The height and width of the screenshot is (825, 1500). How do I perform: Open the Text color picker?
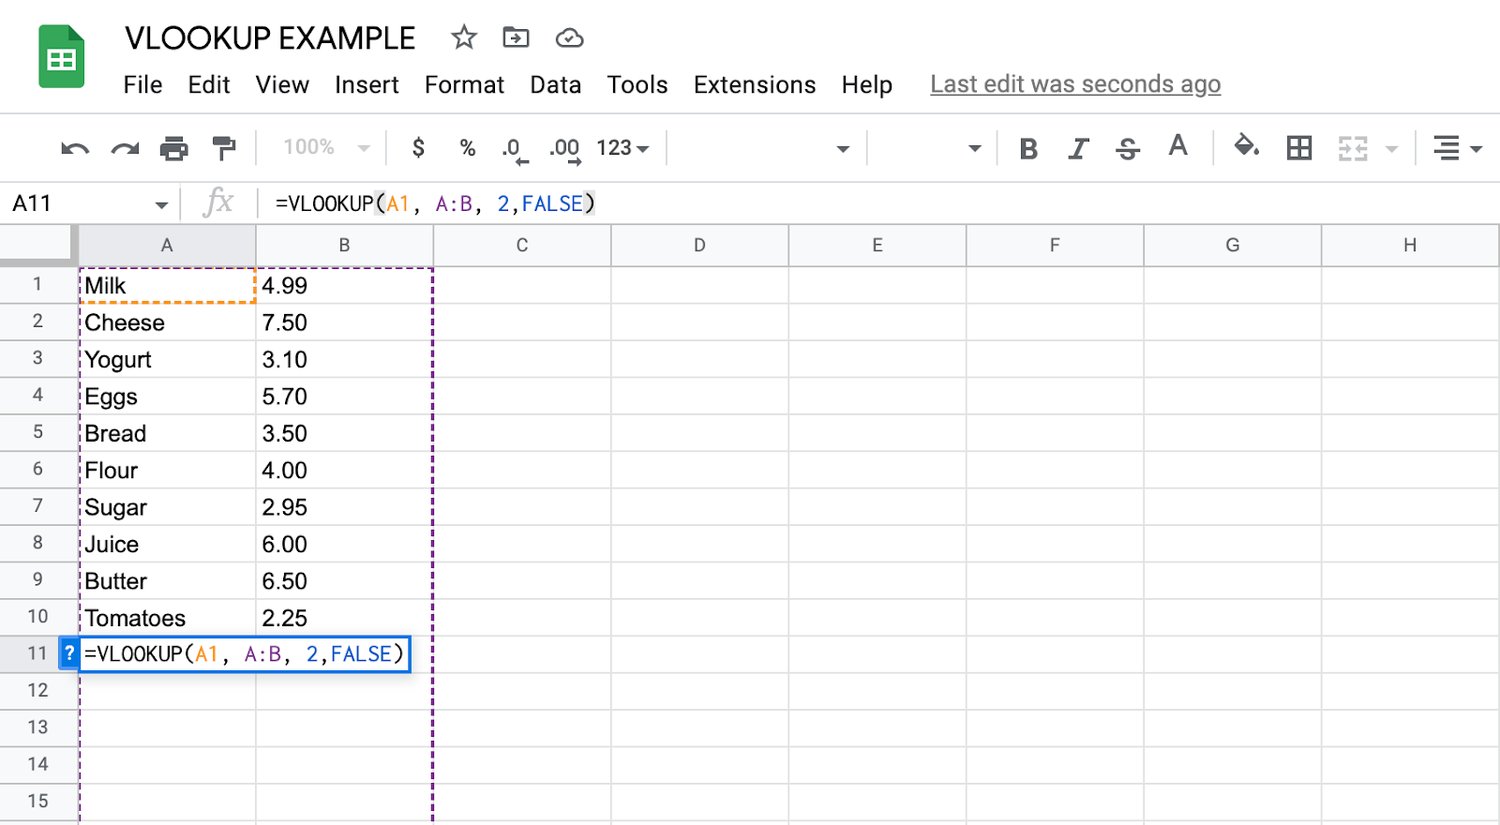[1178, 147]
